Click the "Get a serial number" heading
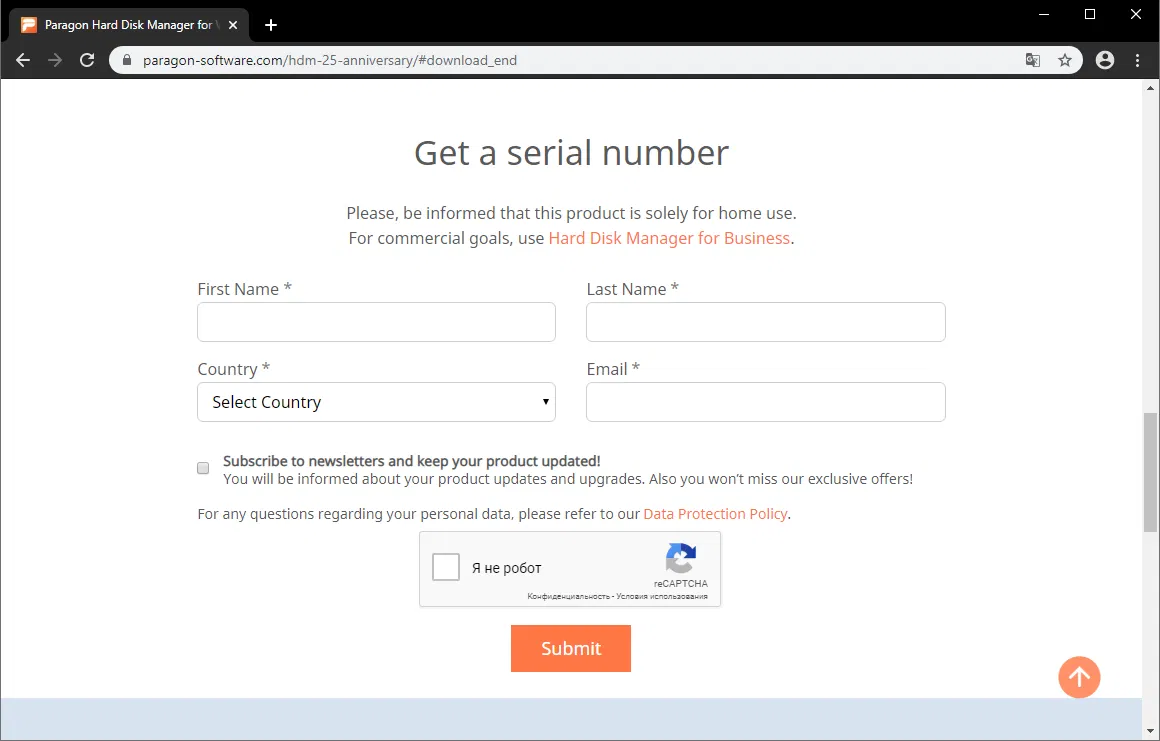 571,153
